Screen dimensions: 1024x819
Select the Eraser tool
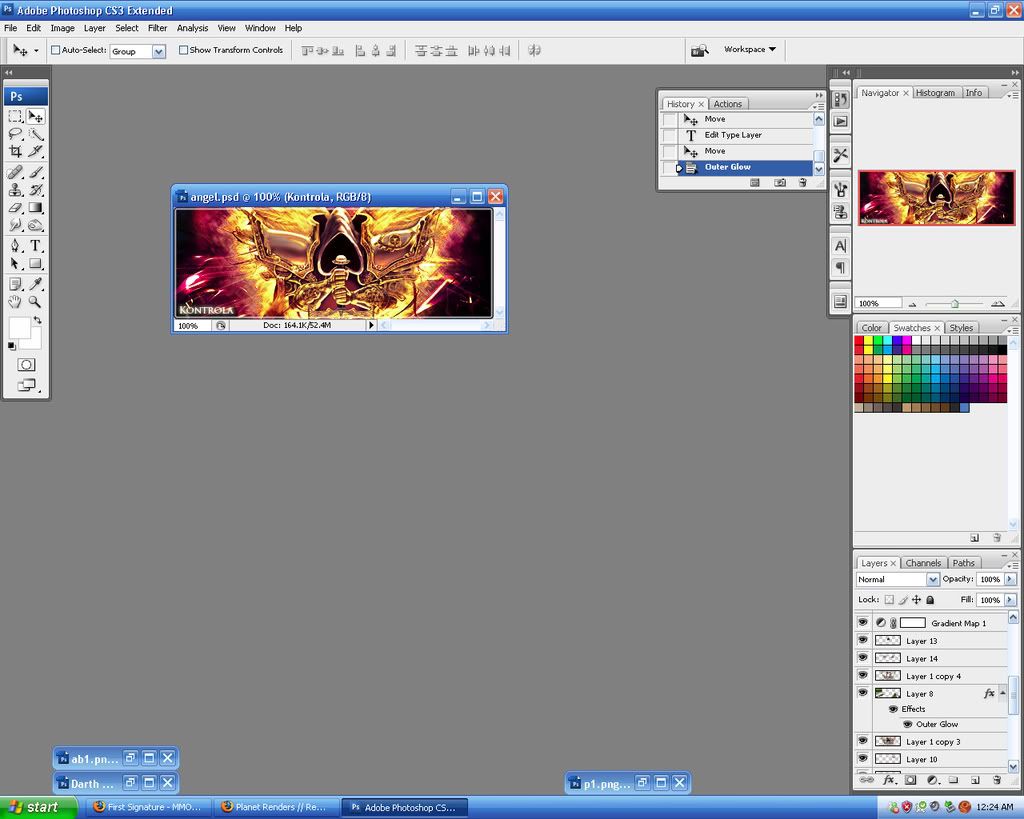[x=15, y=208]
